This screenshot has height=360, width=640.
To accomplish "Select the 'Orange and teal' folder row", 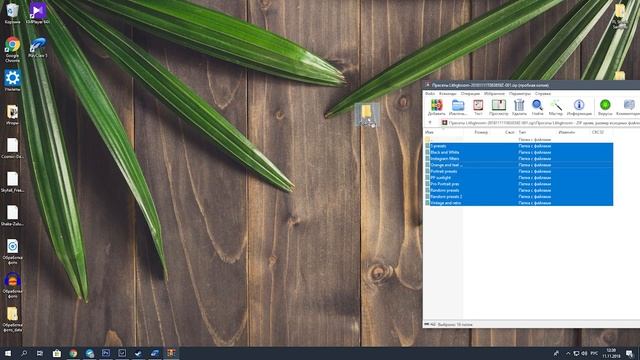I will pyautogui.click(x=519, y=165).
